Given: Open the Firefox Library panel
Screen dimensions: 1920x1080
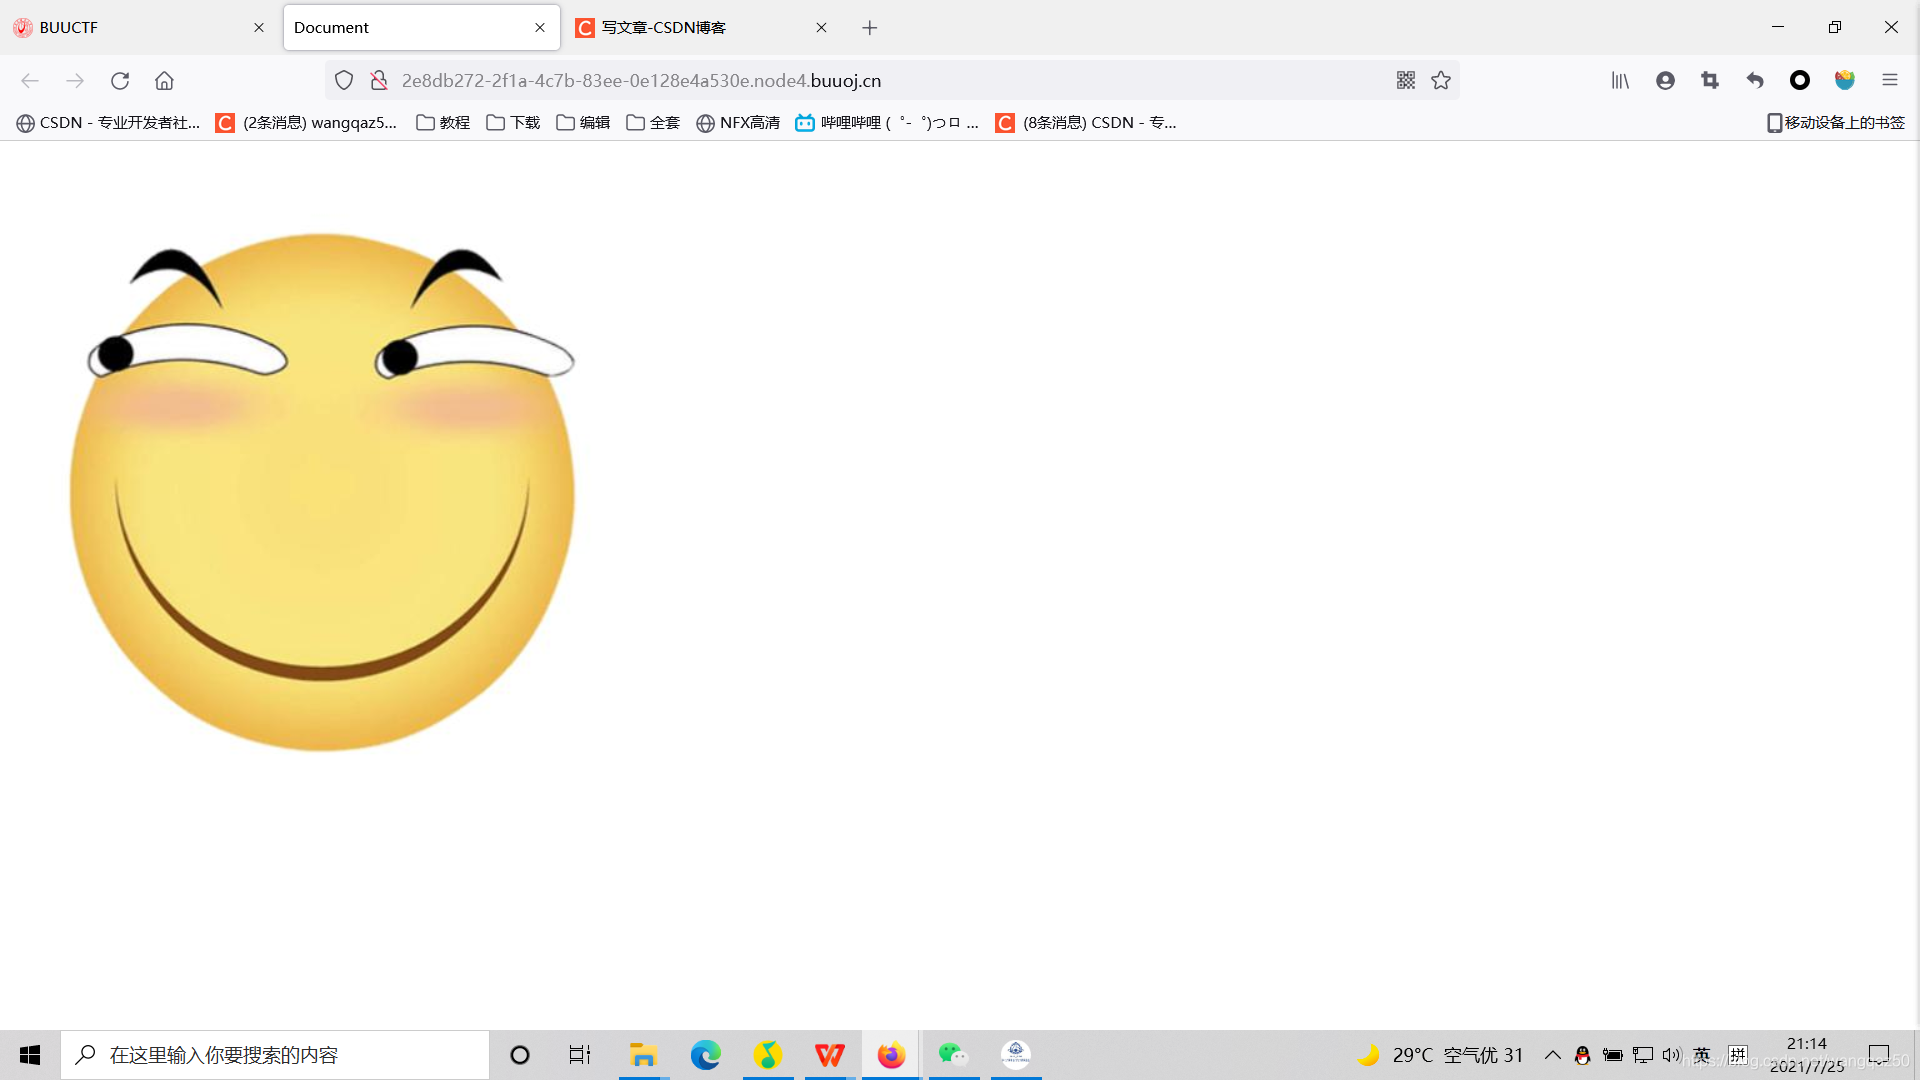Looking at the screenshot, I should click(1619, 80).
